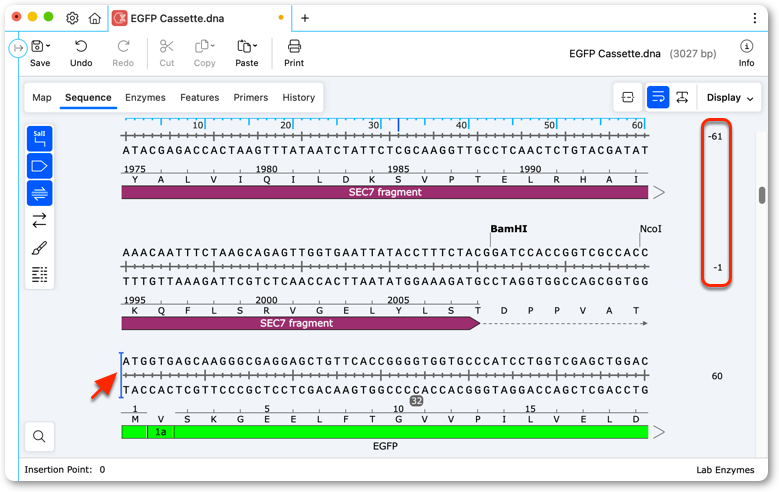Click the EGFP Cassette.dna title label
The height and width of the screenshot is (492, 779).
click(x=615, y=54)
